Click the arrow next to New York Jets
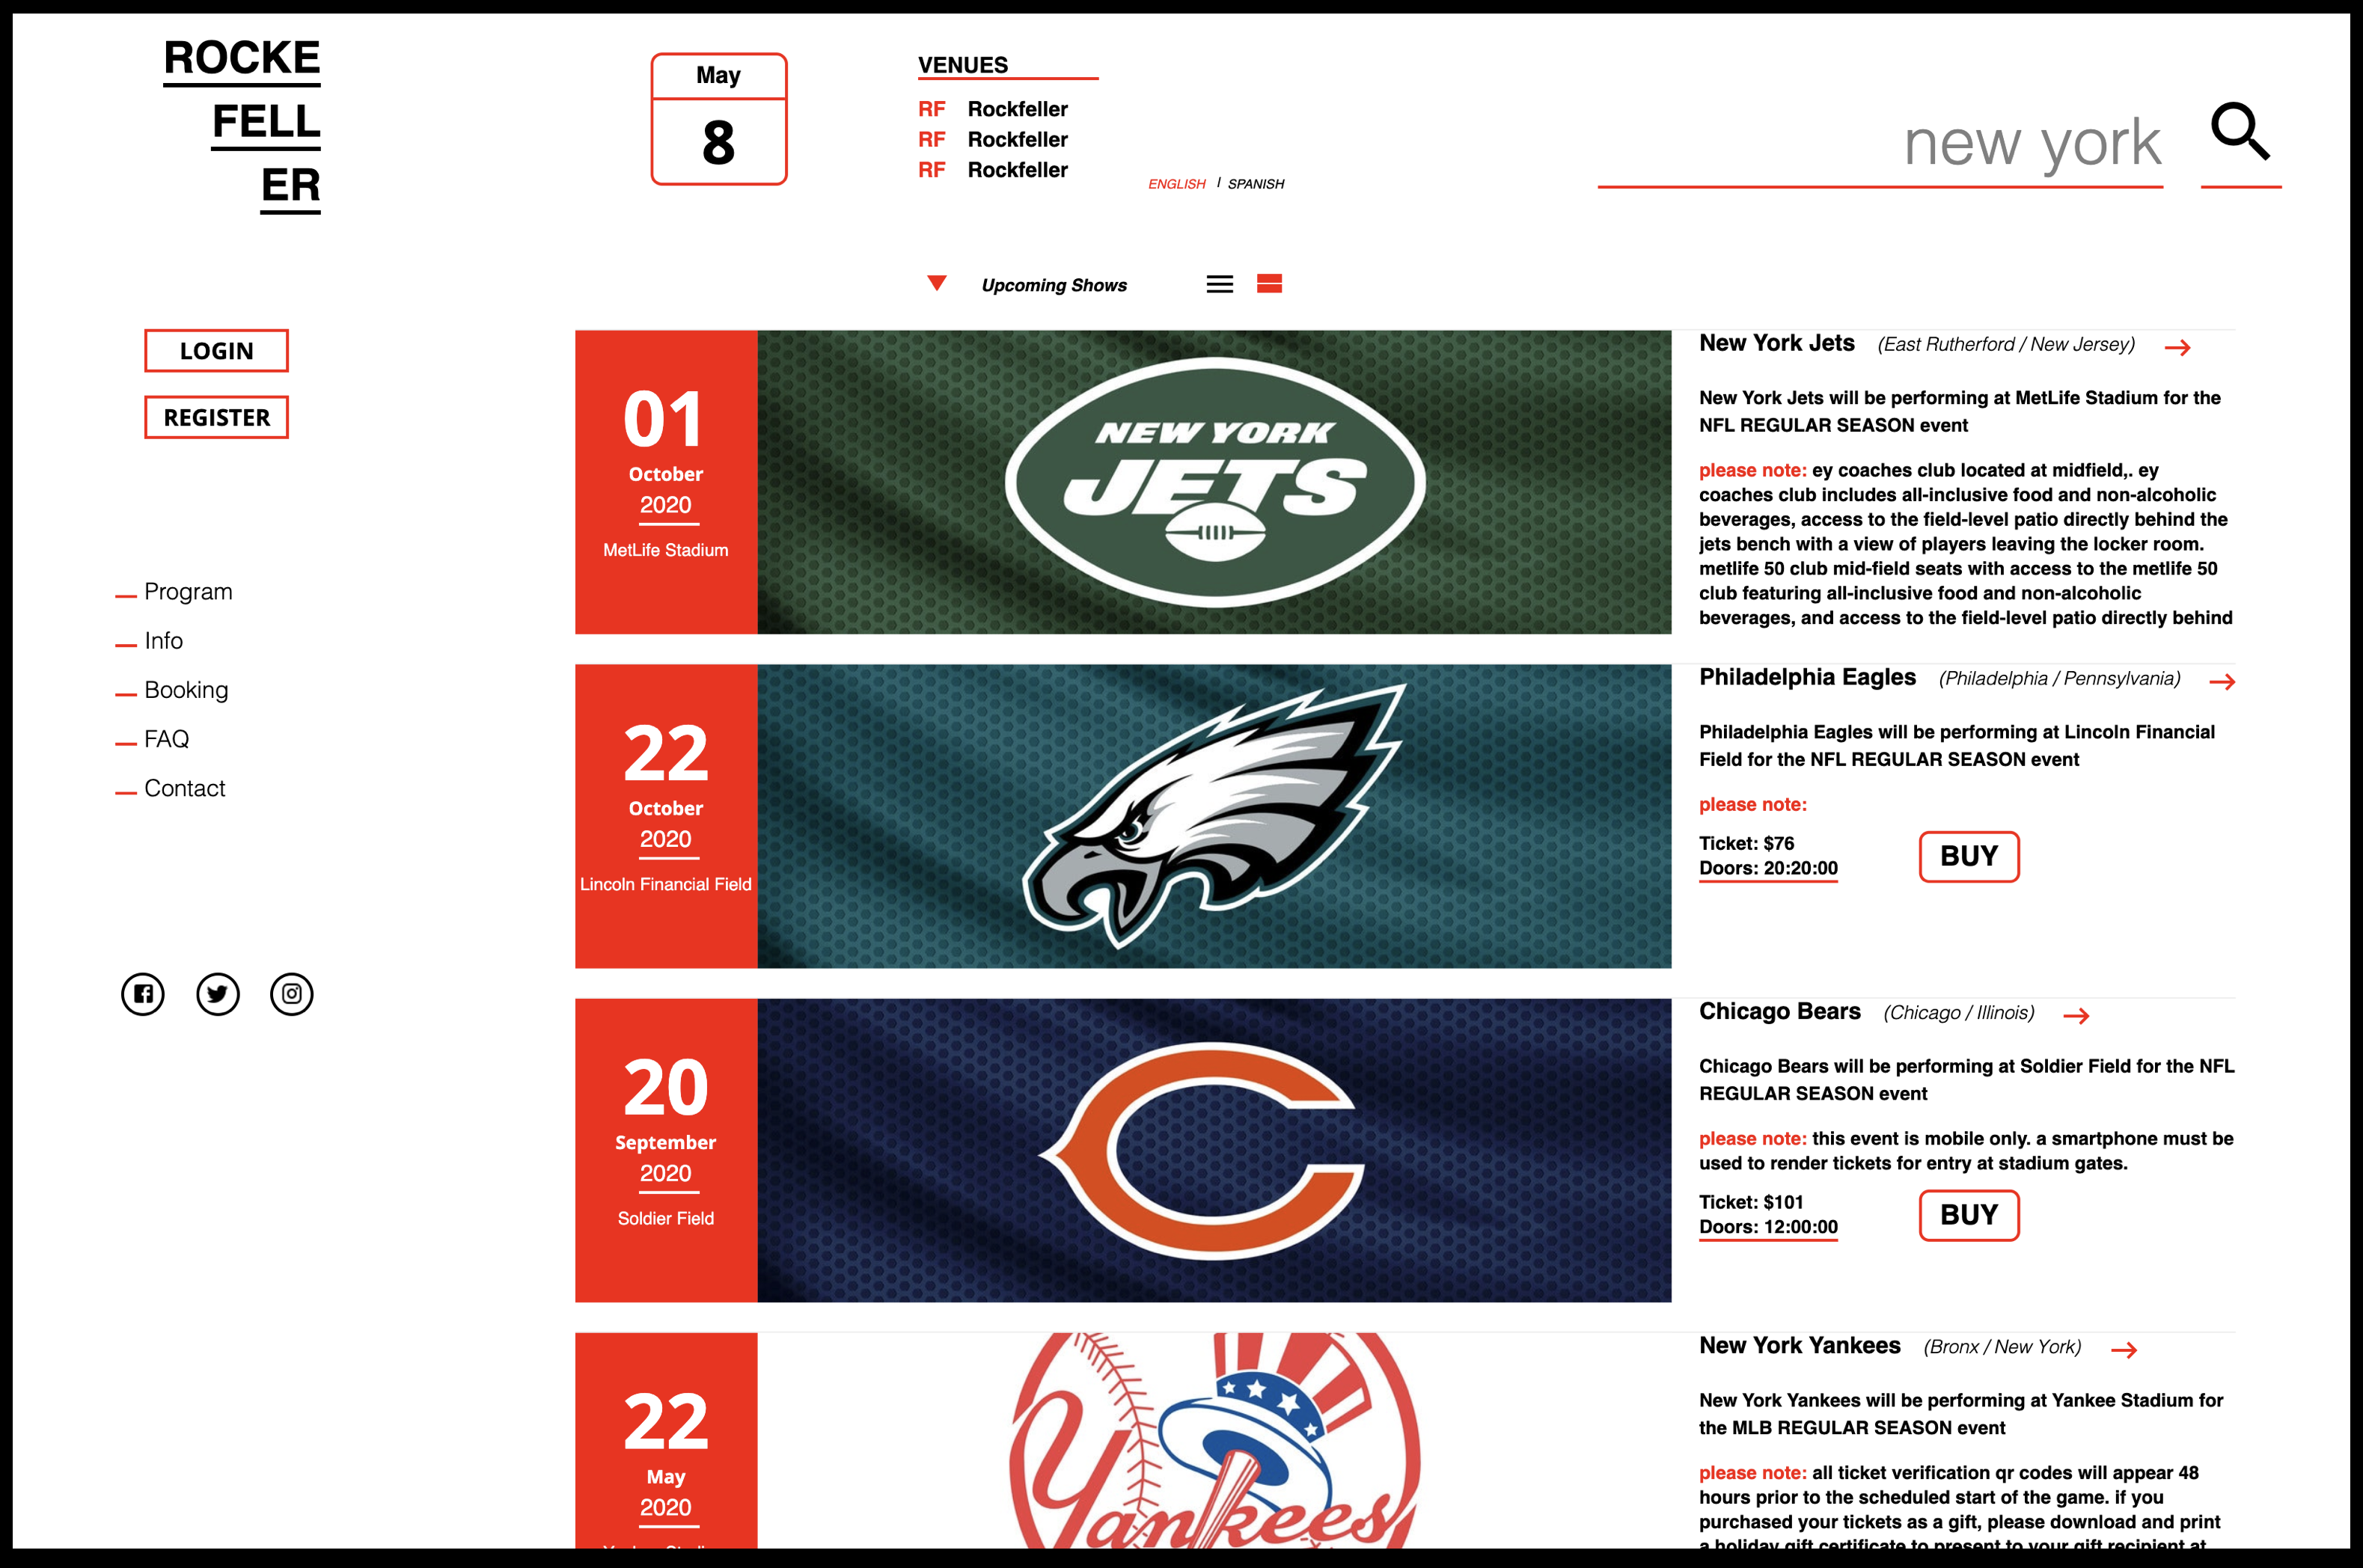2363x1568 pixels. (2177, 348)
